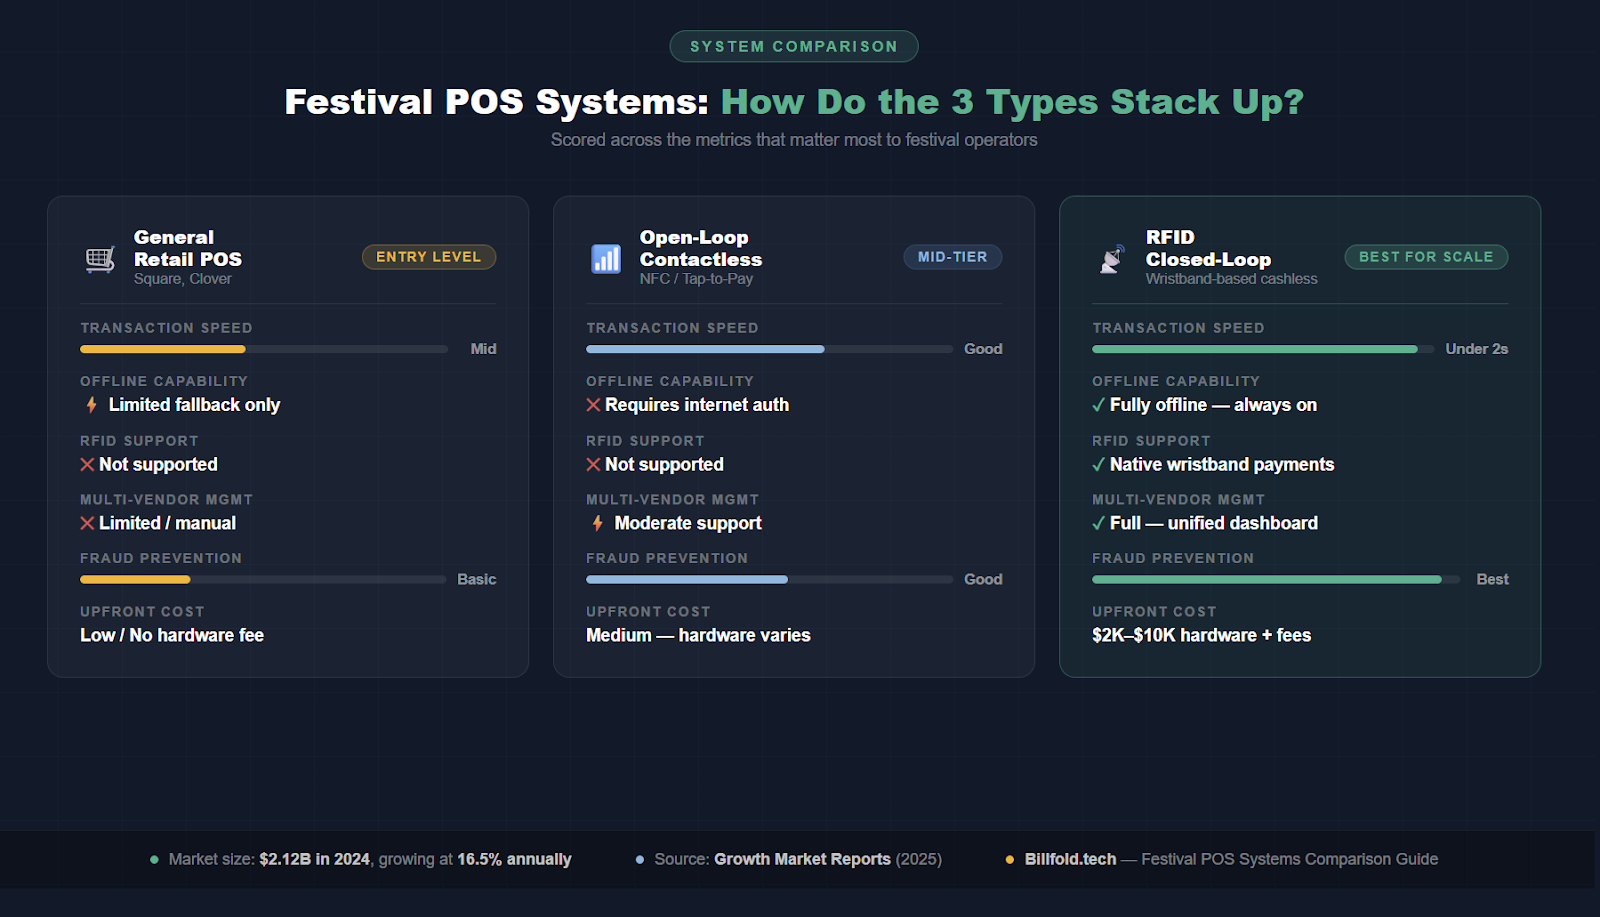Click the shopping cart icon for General Retail POS
The height and width of the screenshot is (917, 1600).
[99, 257]
